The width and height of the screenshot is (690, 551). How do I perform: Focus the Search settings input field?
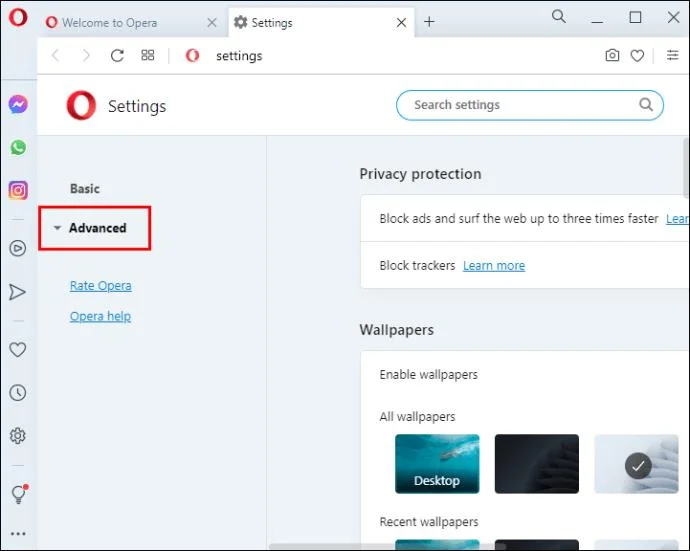(x=530, y=105)
